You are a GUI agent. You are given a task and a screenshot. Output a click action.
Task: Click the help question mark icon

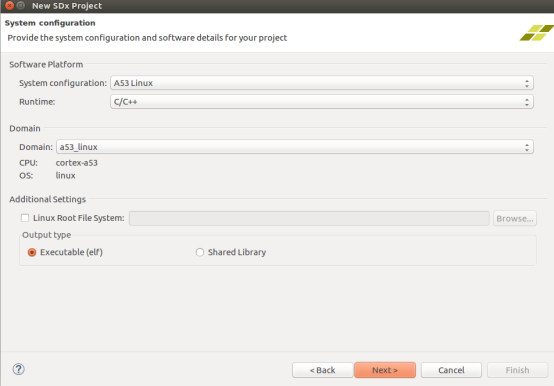(x=18, y=369)
